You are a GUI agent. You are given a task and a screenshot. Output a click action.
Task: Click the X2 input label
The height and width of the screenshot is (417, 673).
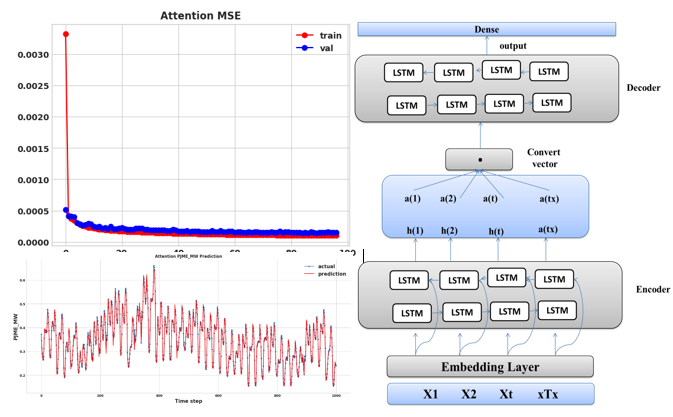point(469,394)
